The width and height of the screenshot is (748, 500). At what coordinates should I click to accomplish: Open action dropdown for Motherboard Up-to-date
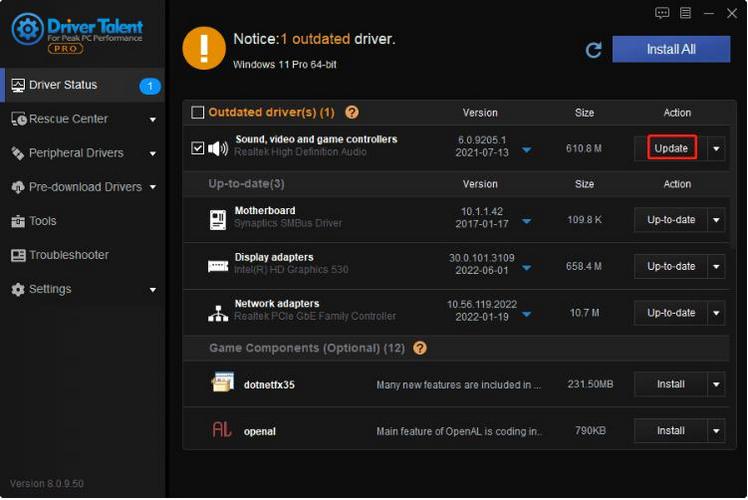click(x=716, y=220)
